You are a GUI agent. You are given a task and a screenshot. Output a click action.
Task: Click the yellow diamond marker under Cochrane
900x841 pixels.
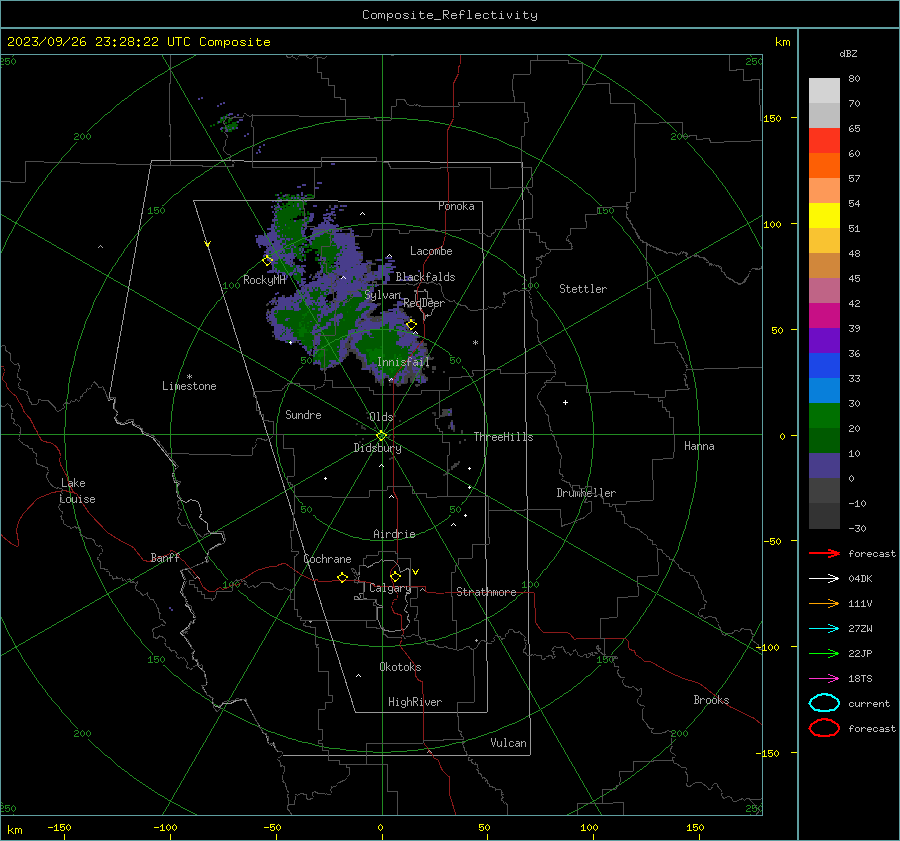pyautogui.click(x=343, y=577)
